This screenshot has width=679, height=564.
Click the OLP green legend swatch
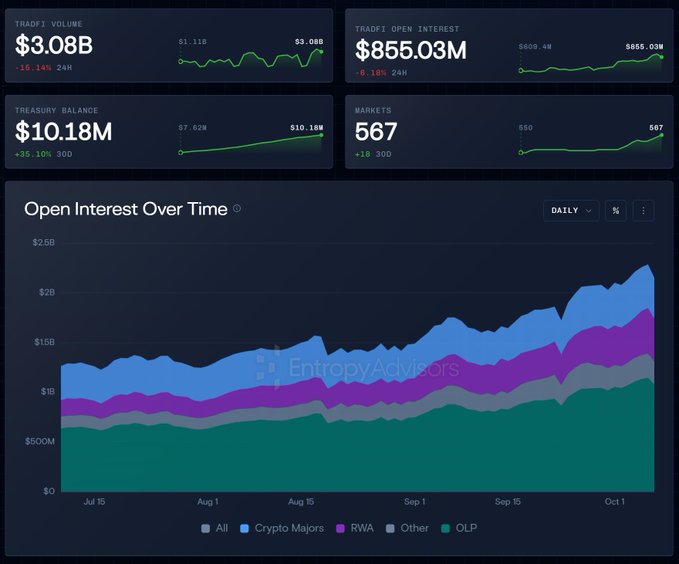(446, 528)
